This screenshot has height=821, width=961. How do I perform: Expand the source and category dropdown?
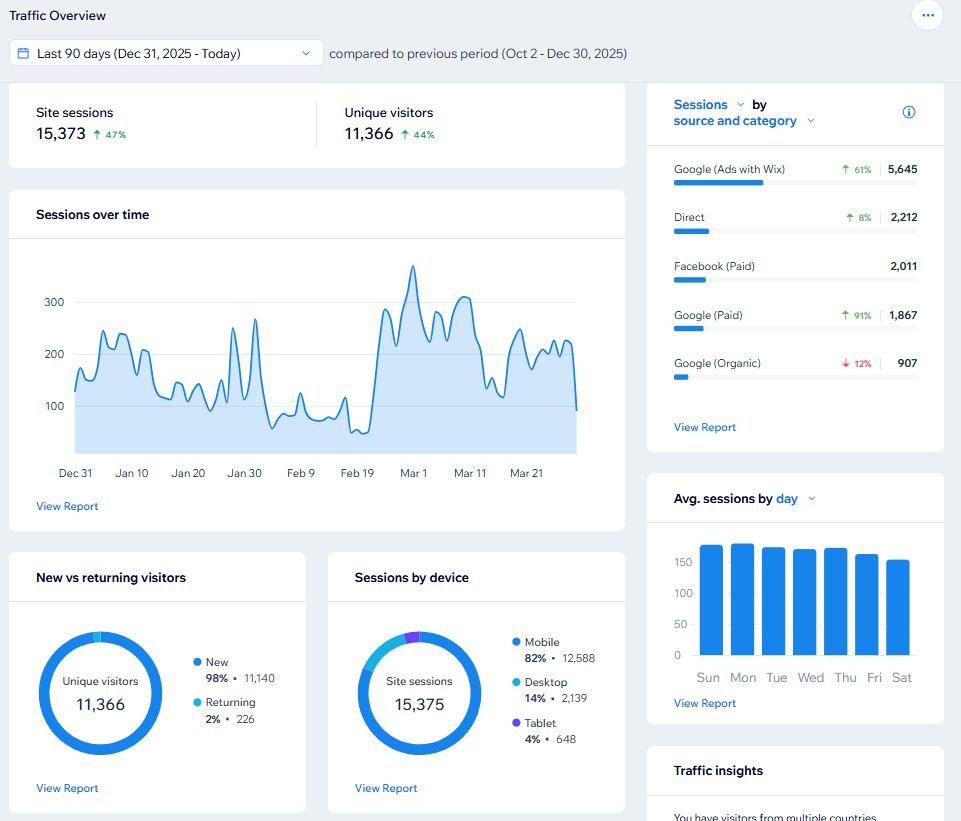tap(744, 121)
